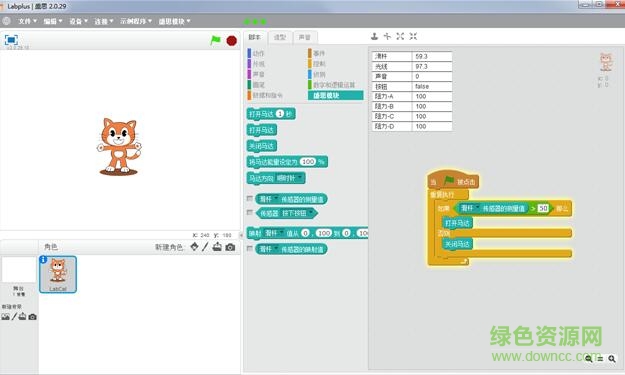
Task: Choose new sprite from library icon
Action: (x=194, y=247)
